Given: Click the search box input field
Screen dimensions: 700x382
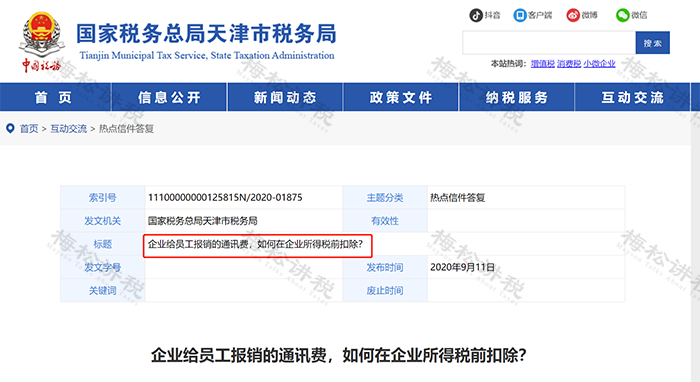Looking at the screenshot, I should 549,43.
